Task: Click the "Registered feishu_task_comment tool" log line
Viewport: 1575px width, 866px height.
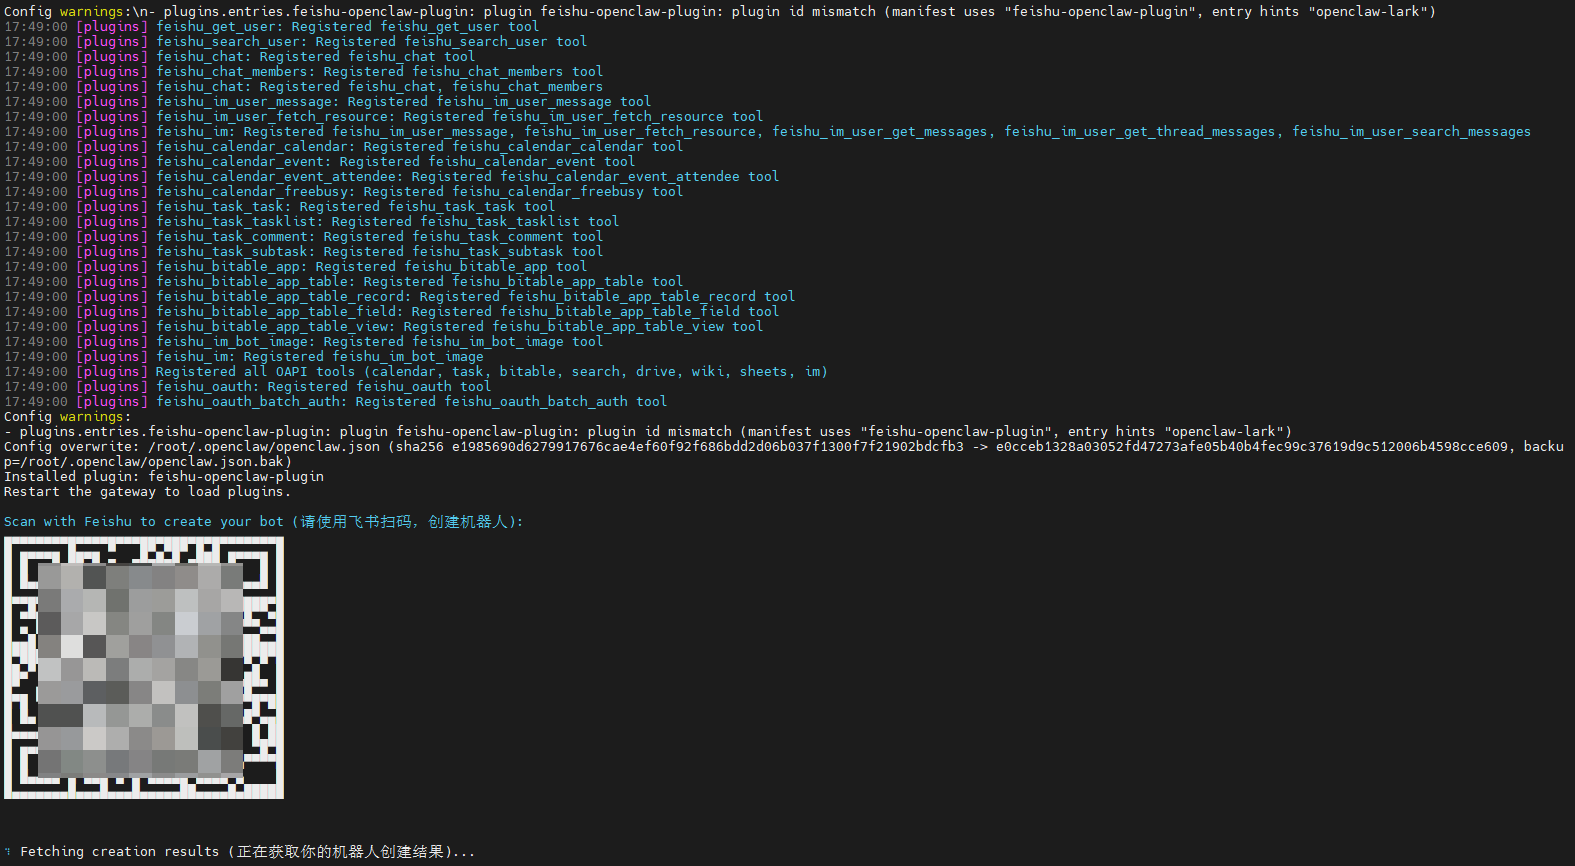Action: pyautogui.click(x=304, y=237)
